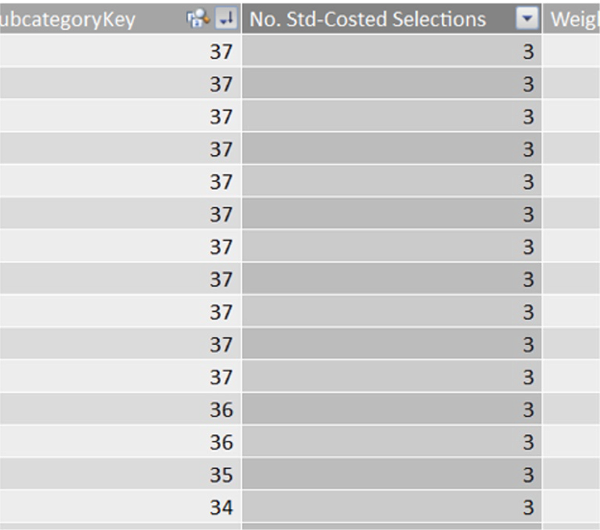
Task: Select the partially visible Weight column header
Action: pyautogui.click(x=574, y=19)
